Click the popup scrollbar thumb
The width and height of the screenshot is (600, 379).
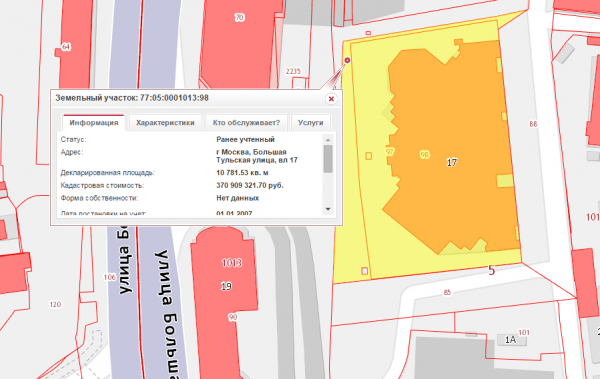(328, 158)
